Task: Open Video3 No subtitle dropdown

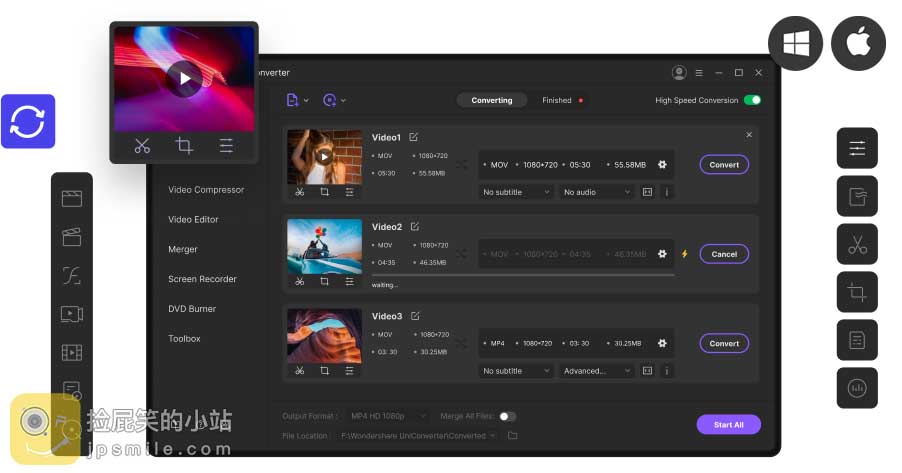Action: (x=516, y=371)
